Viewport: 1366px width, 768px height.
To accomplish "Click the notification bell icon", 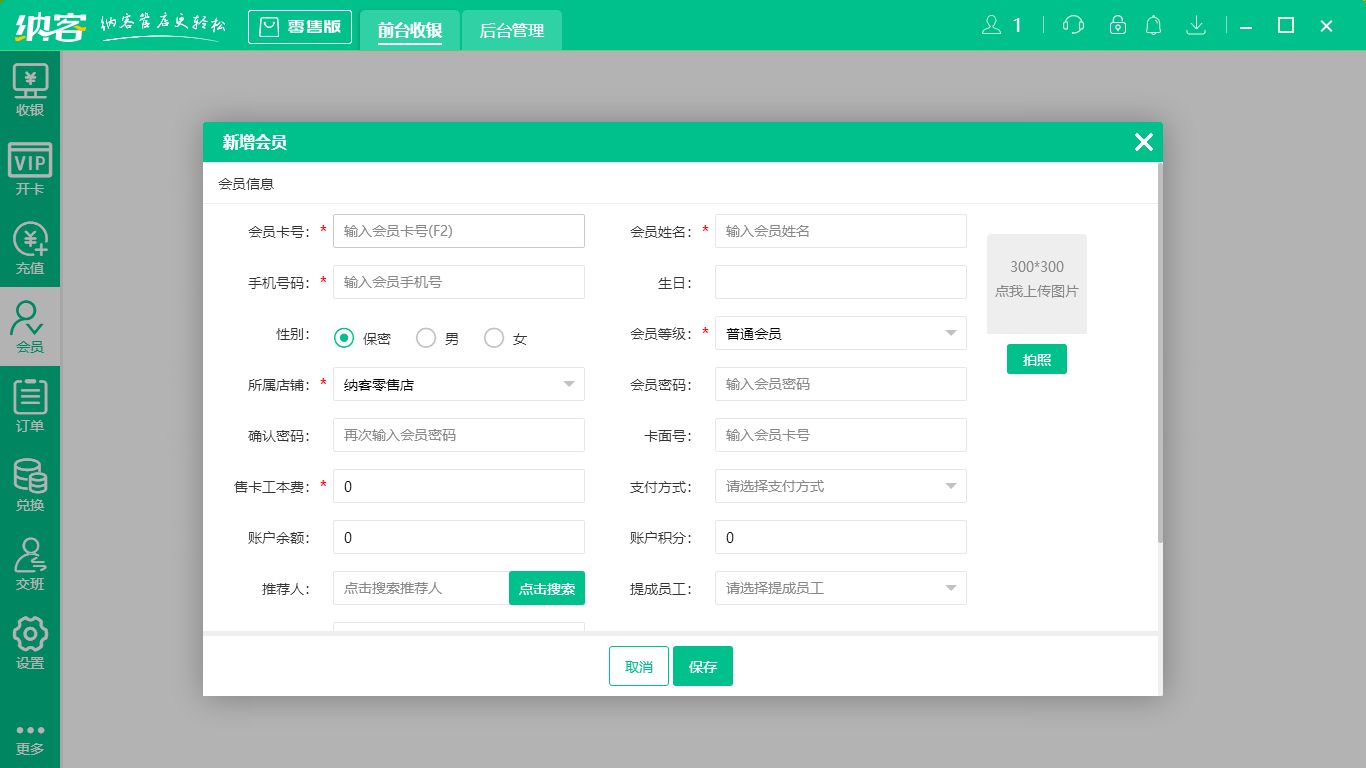I will [x=1153, y=25].
